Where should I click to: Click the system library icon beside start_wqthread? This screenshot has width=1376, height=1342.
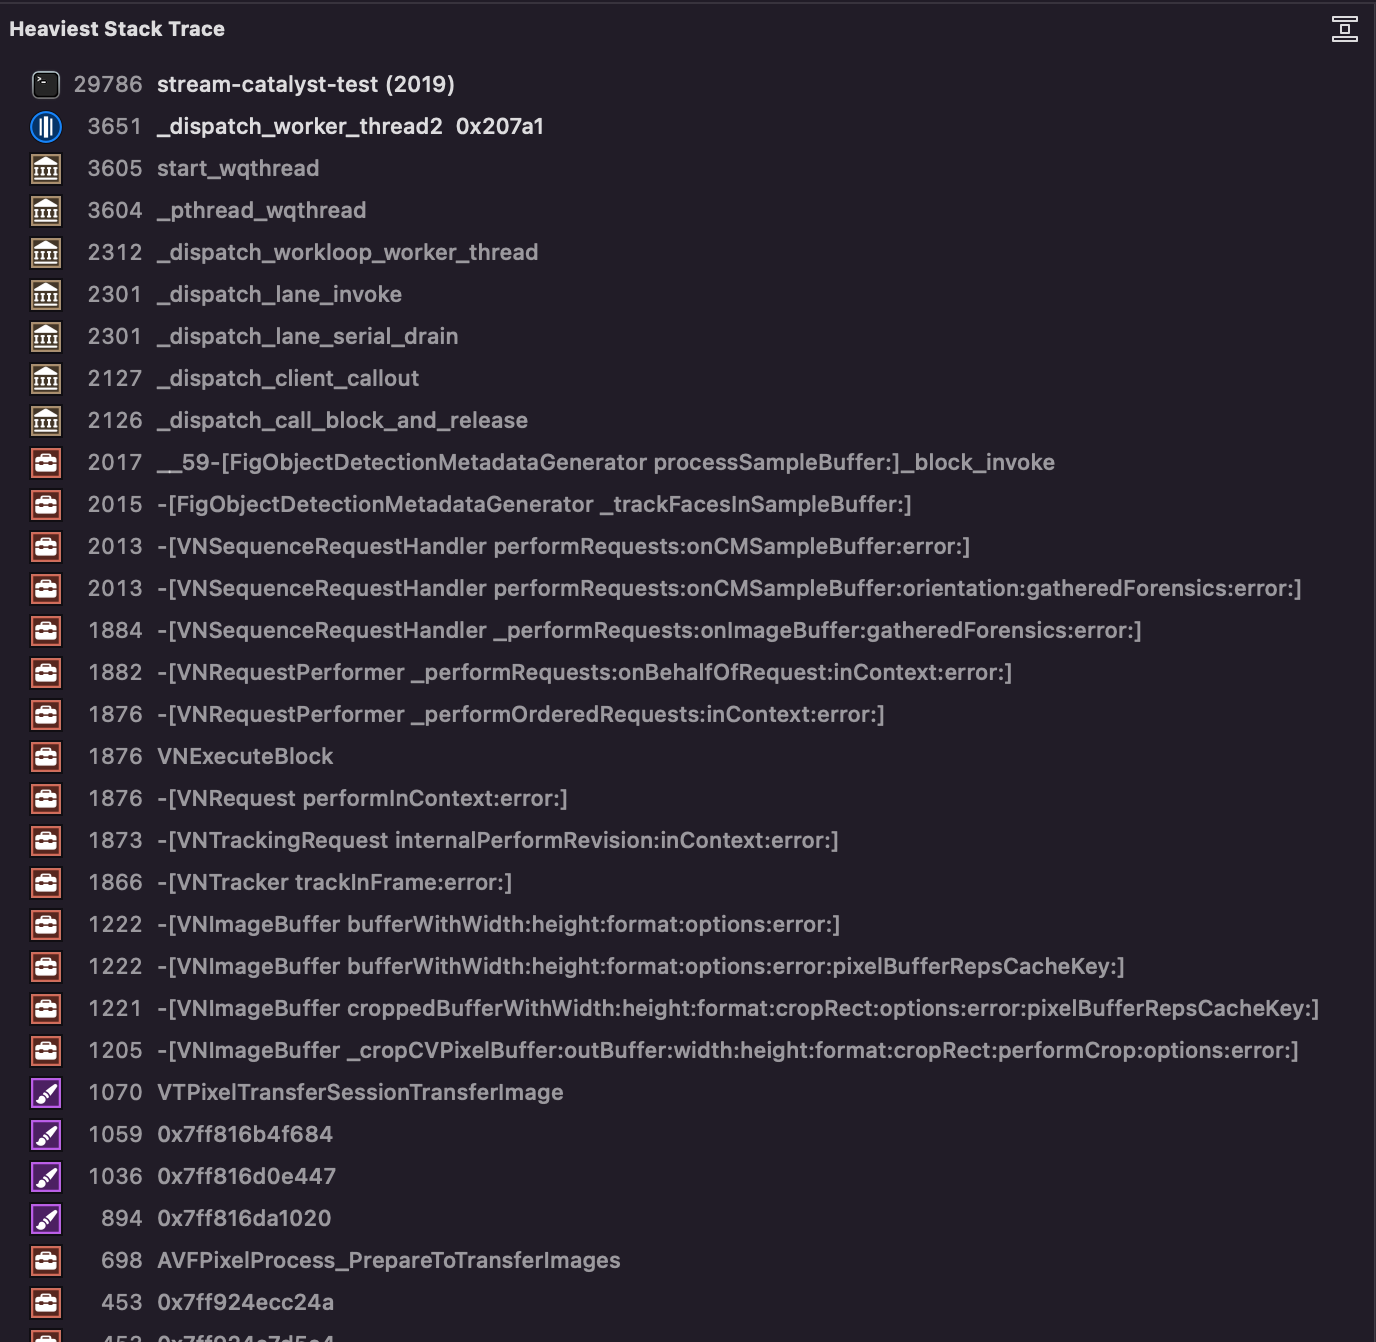pyautogui.click(x=46, y=169)
